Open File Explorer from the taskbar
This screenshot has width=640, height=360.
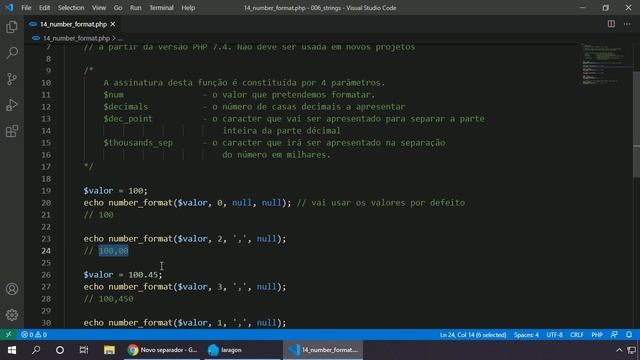pyautogui.click(x=109, y=350)
